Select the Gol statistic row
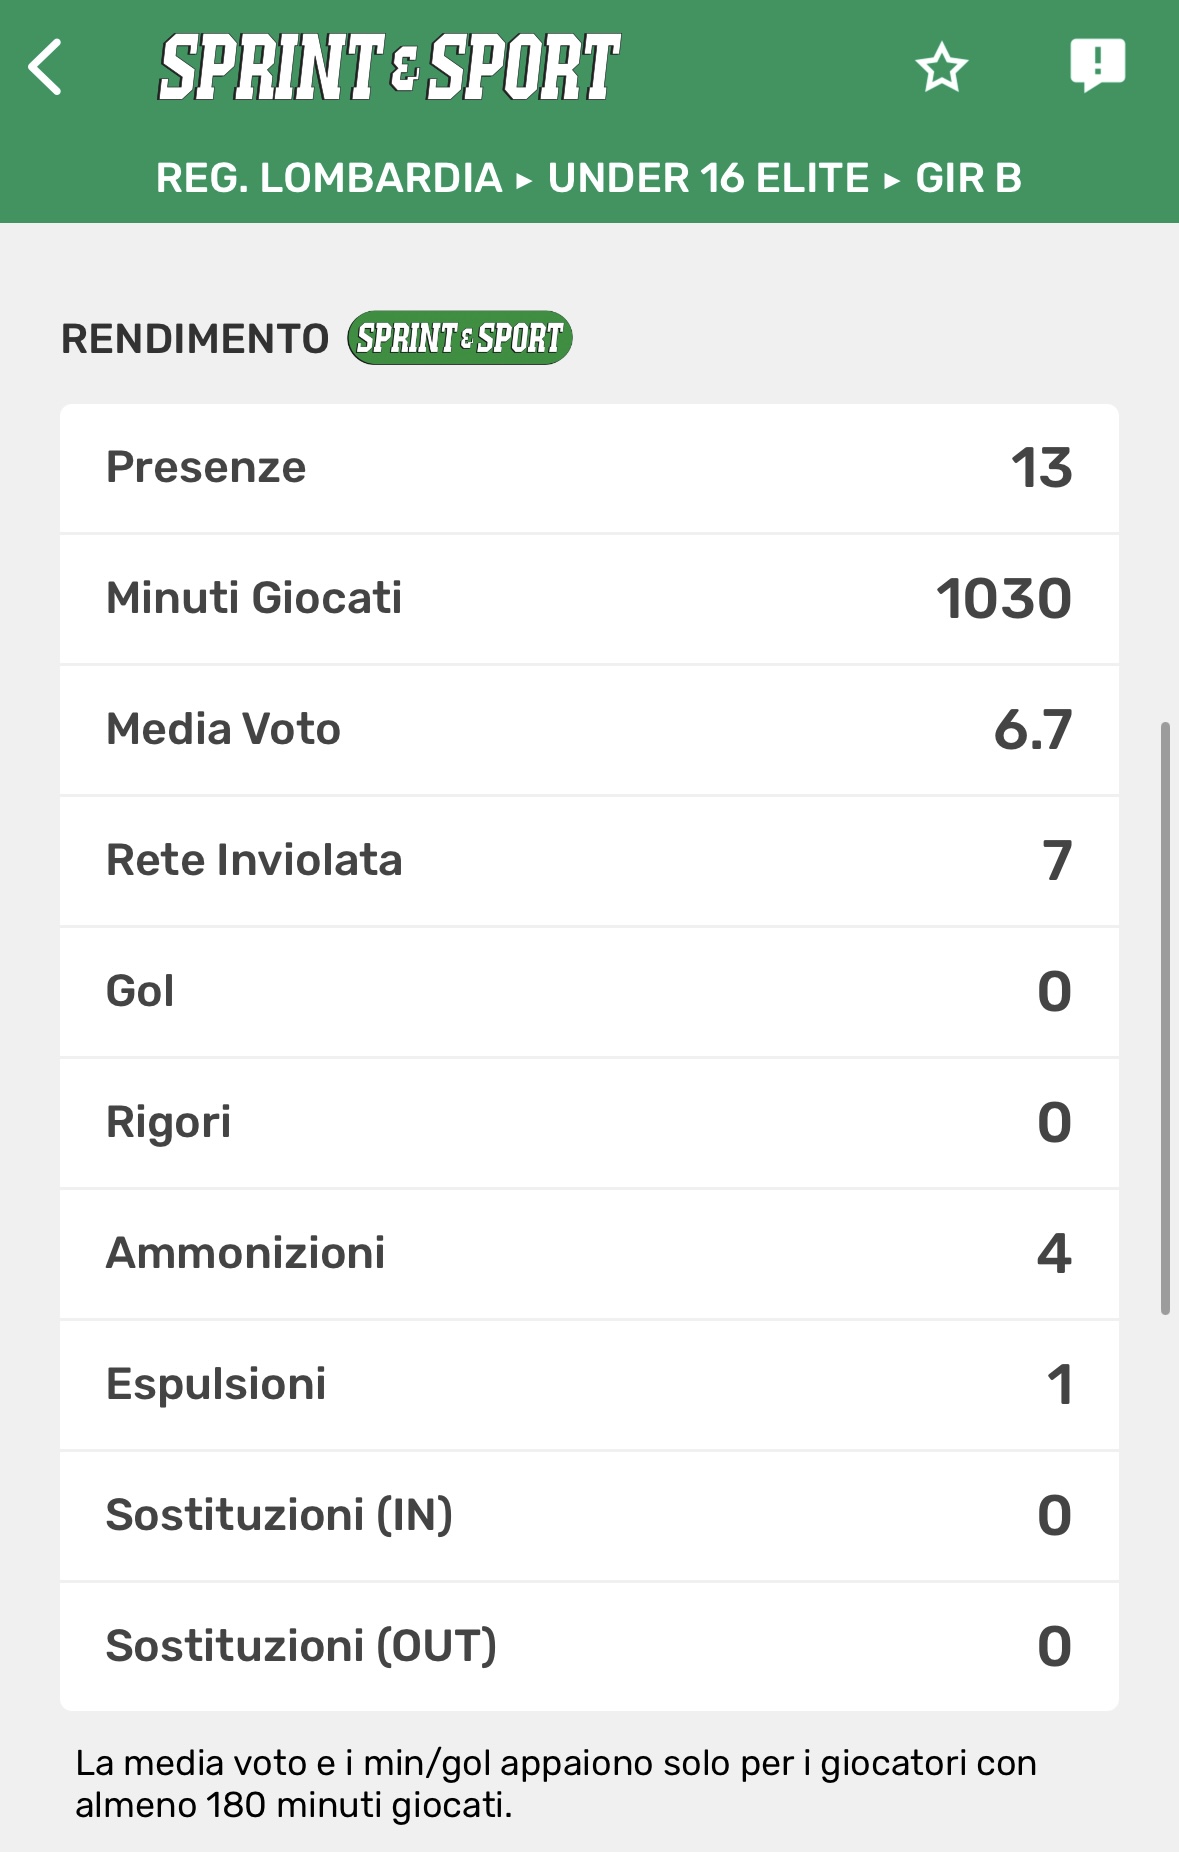This screenshot has height=1852, width=1179. 589,992
